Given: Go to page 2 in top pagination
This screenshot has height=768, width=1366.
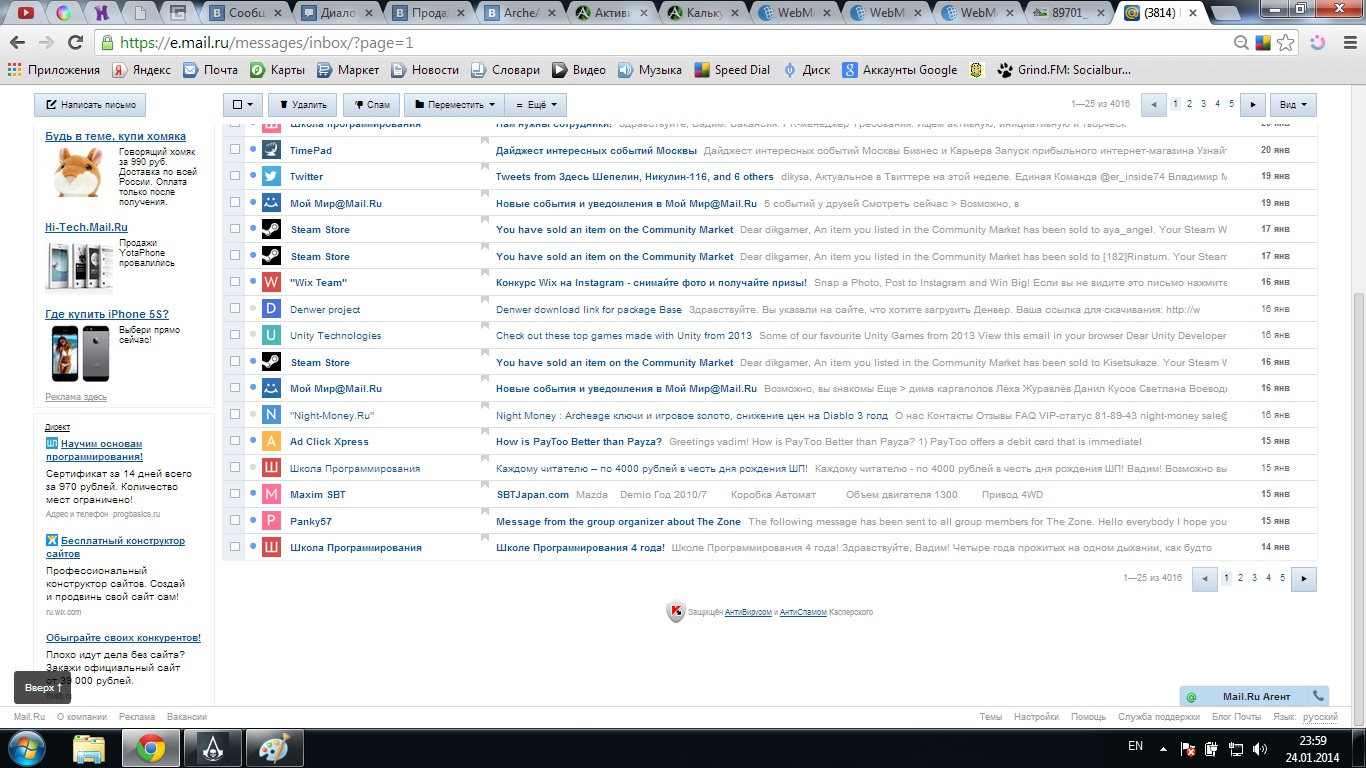Looking at the screenshot, I should [x=1189, y=104].
